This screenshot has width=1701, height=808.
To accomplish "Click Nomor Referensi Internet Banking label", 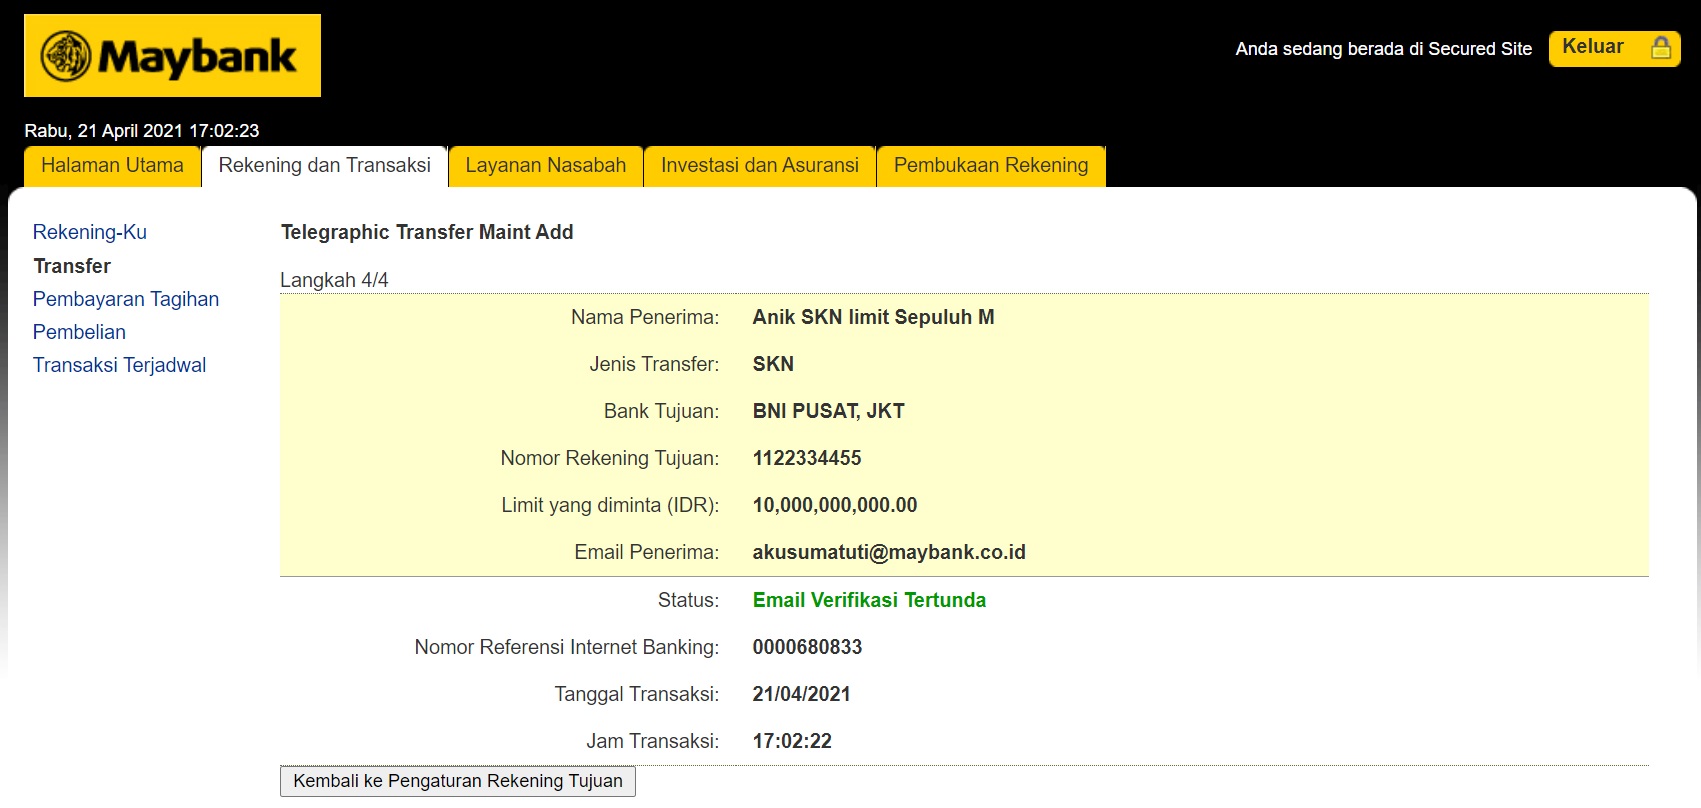I will coord(567,647).
